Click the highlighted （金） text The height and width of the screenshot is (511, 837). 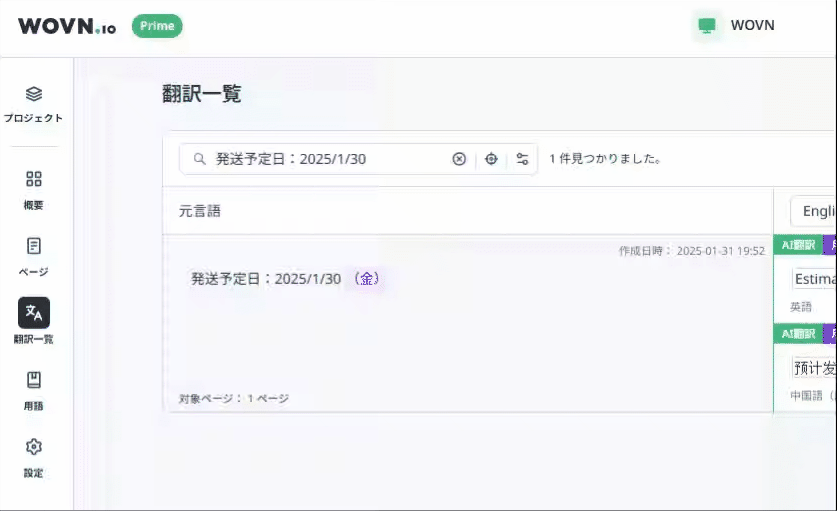(366, 279)
